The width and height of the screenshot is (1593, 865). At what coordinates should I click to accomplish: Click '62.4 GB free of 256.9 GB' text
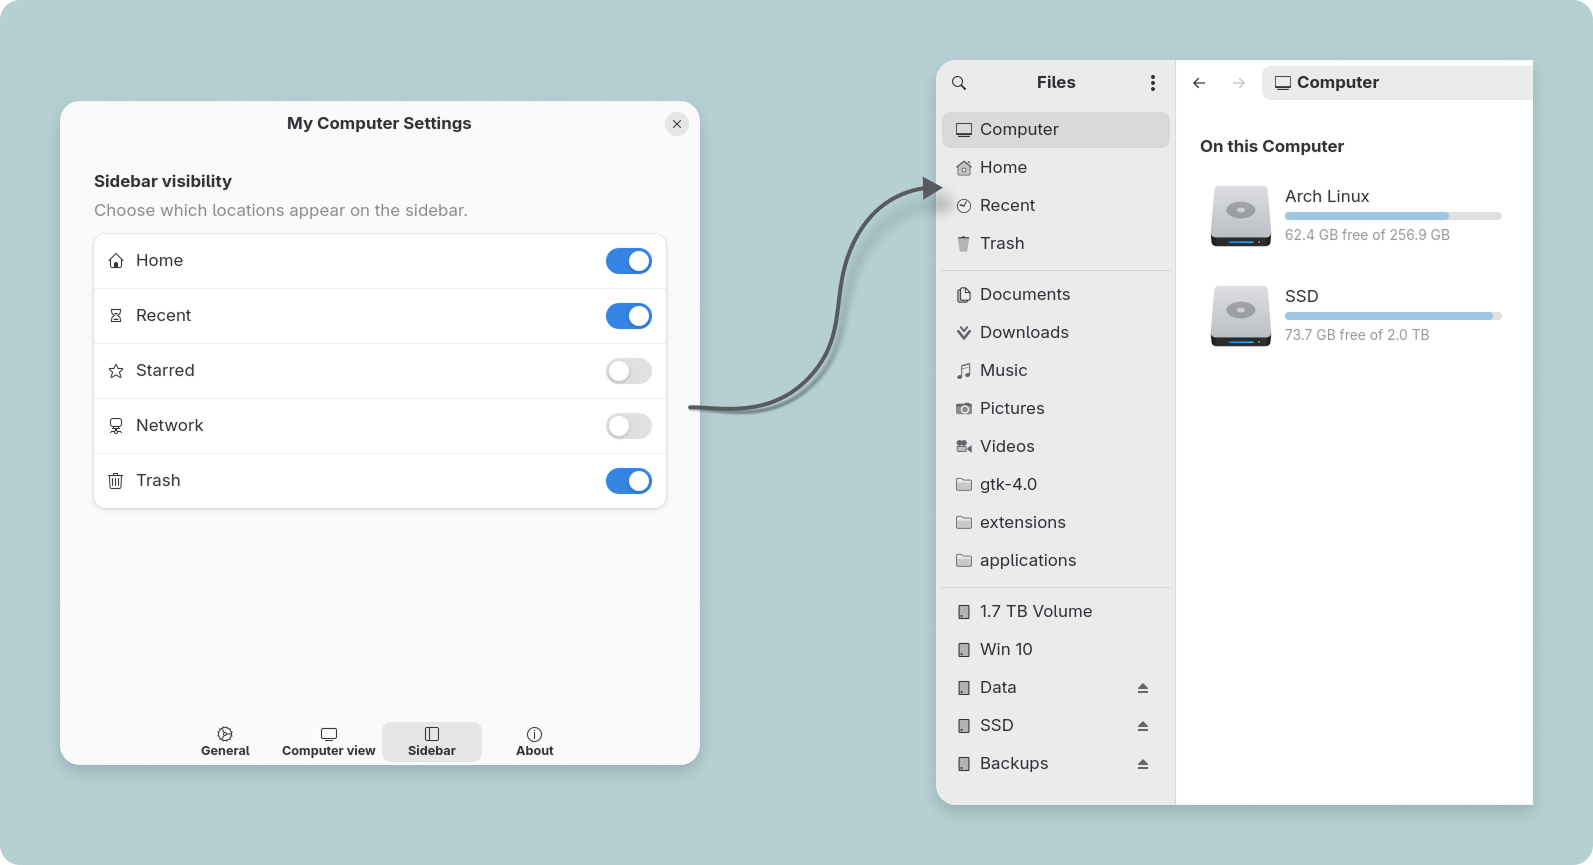(x=1367, y=236)
